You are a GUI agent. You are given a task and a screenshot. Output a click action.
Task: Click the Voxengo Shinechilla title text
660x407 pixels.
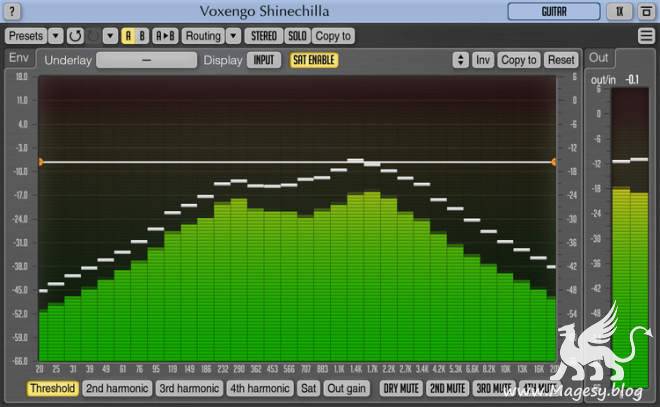(264, 11)
